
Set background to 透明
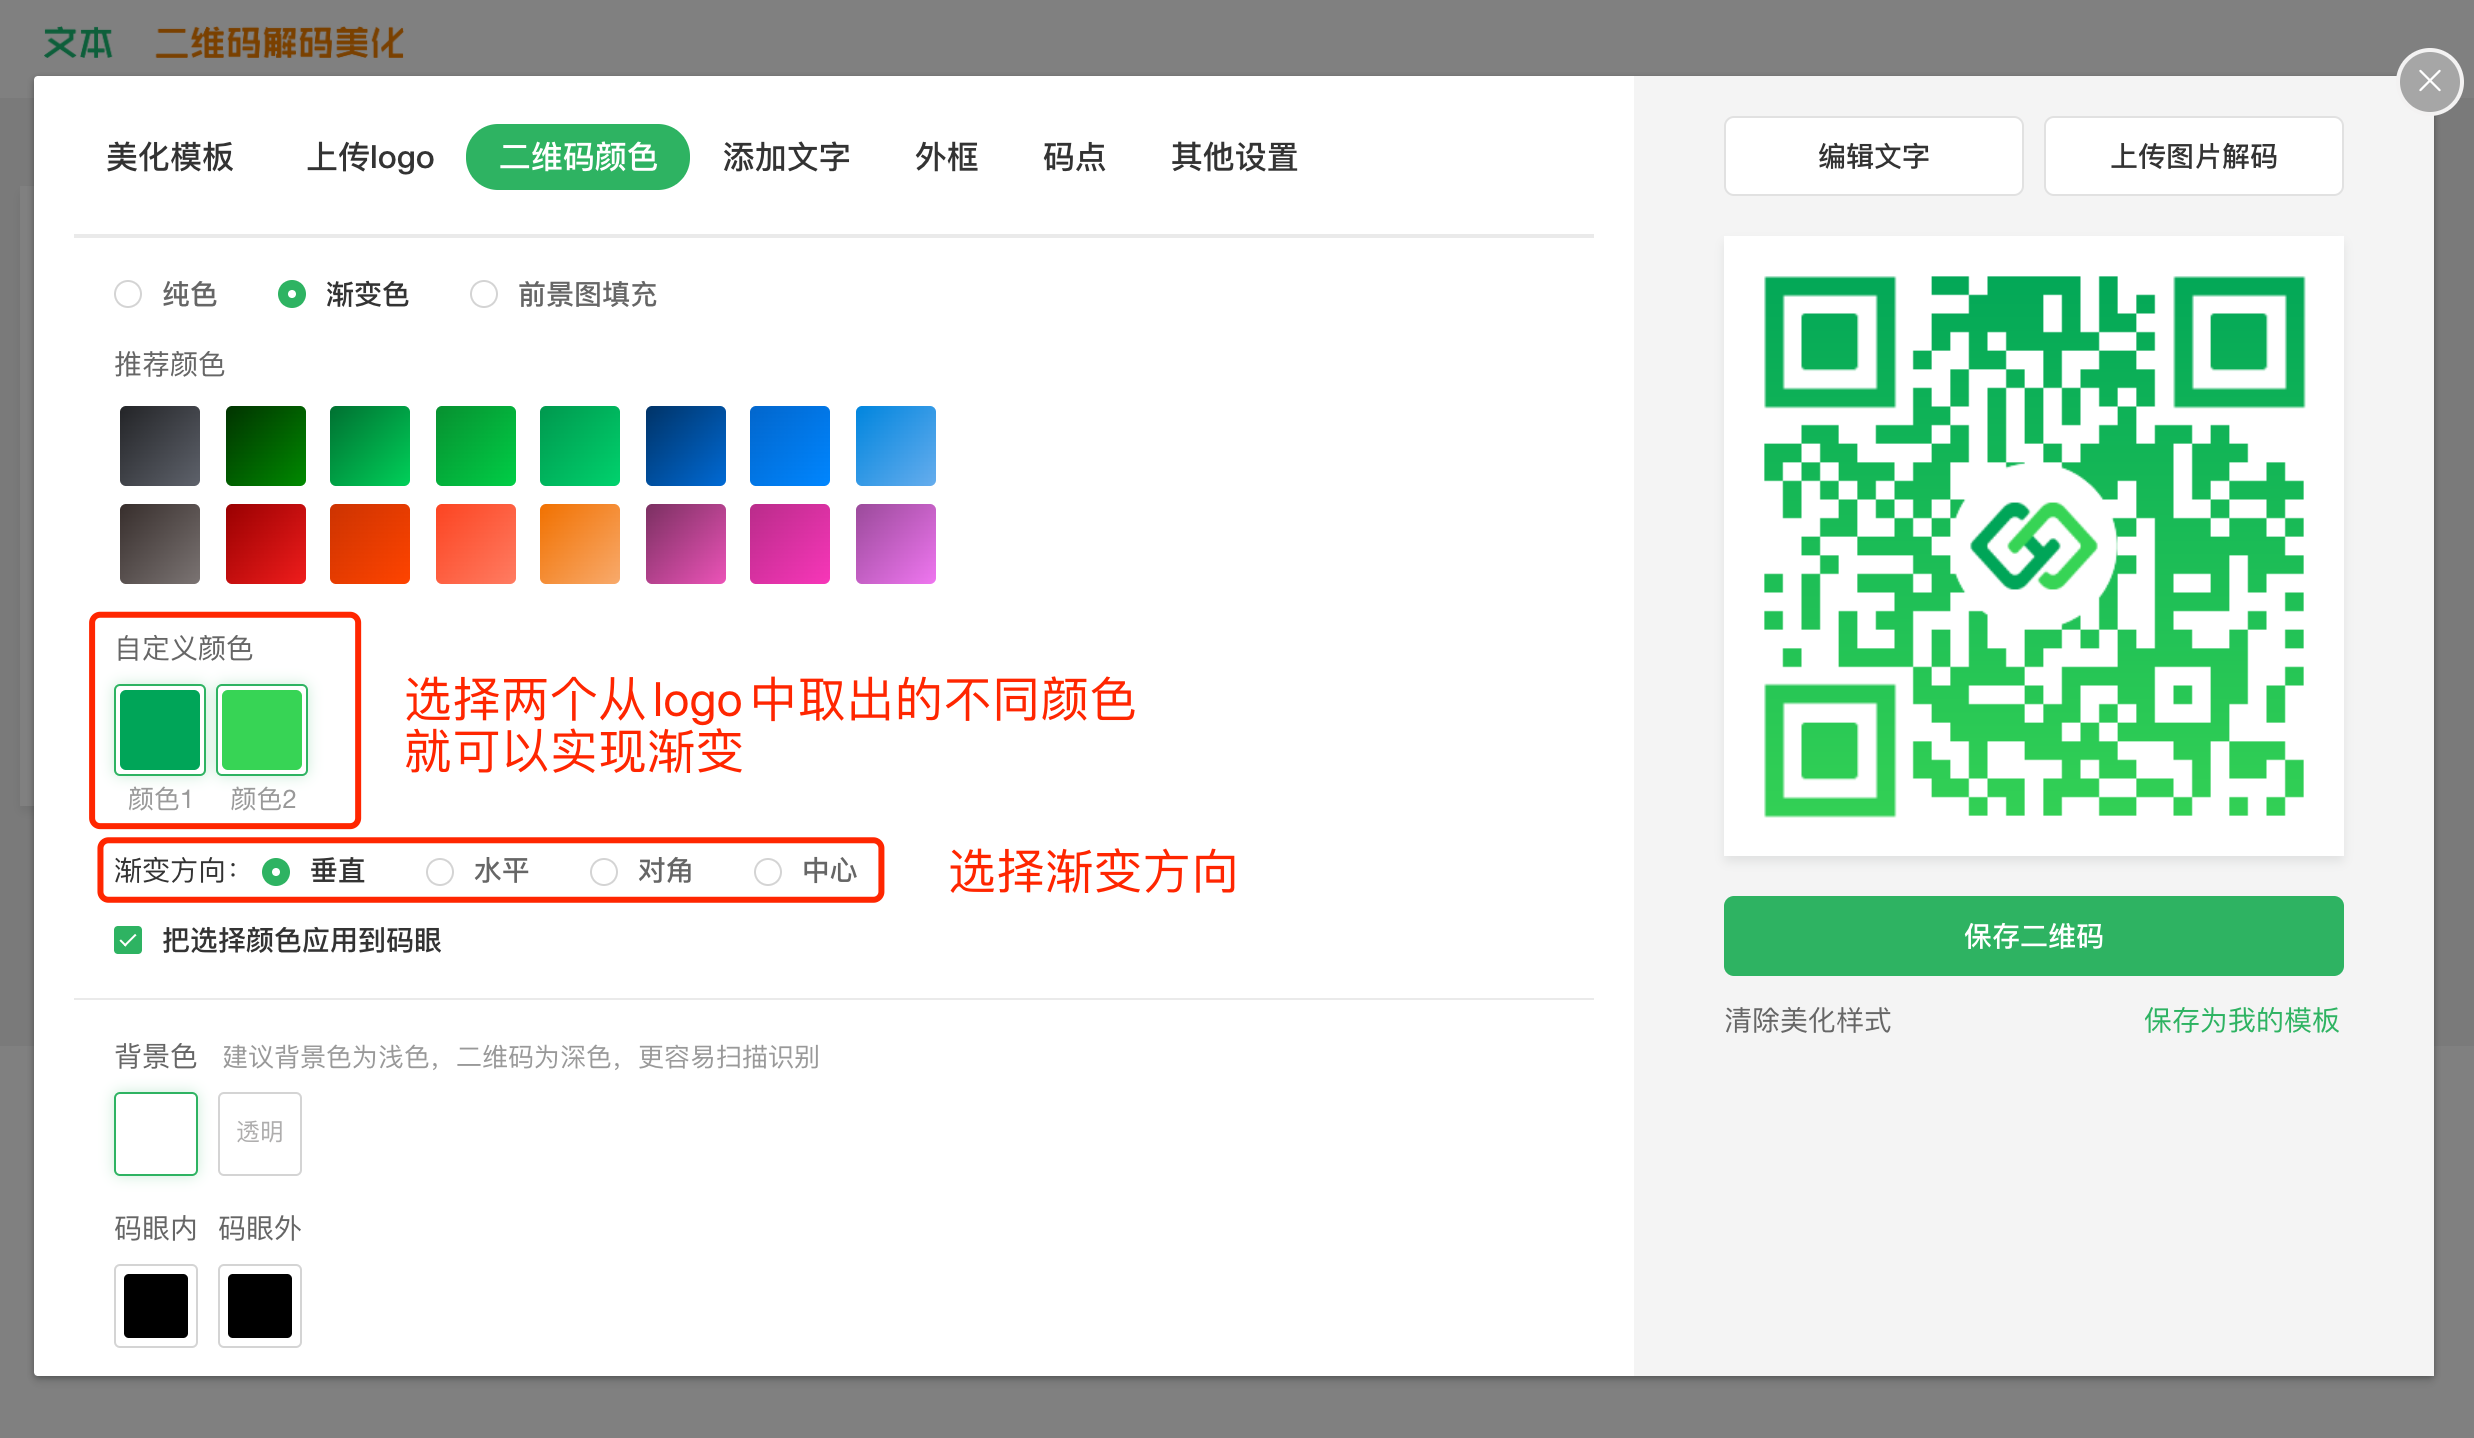tap(260, 1134)
